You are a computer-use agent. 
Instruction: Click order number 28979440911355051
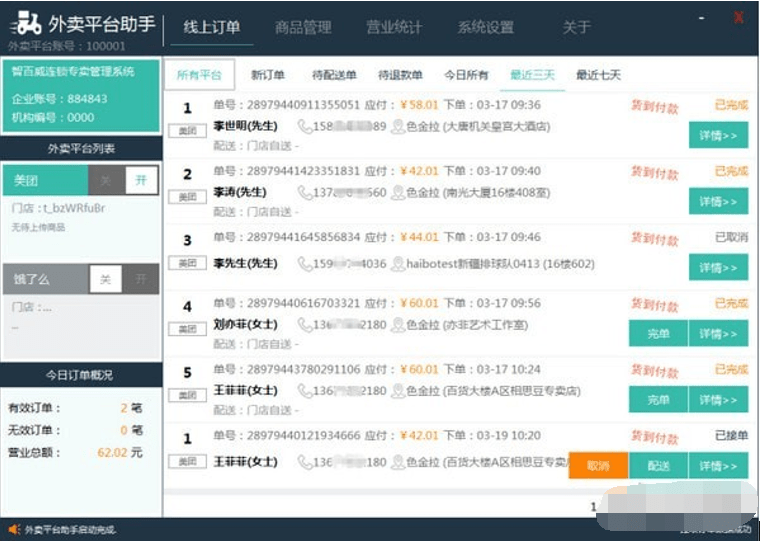tap(303, 105)
